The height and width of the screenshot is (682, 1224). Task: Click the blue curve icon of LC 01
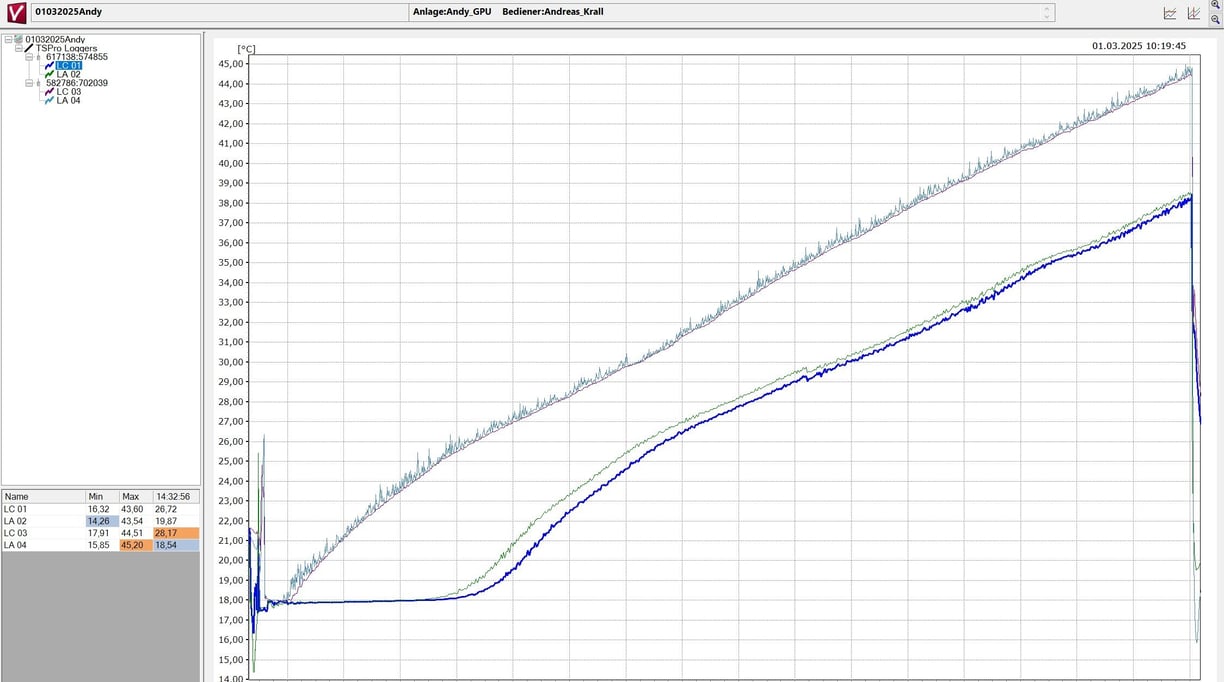click(x=49, y=66)
